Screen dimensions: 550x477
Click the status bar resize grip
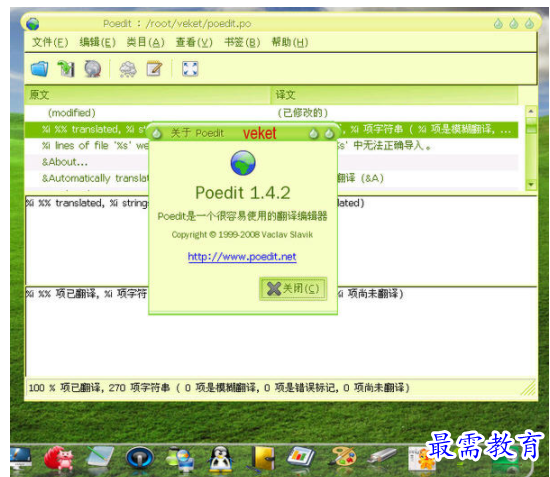click(529, 389)
